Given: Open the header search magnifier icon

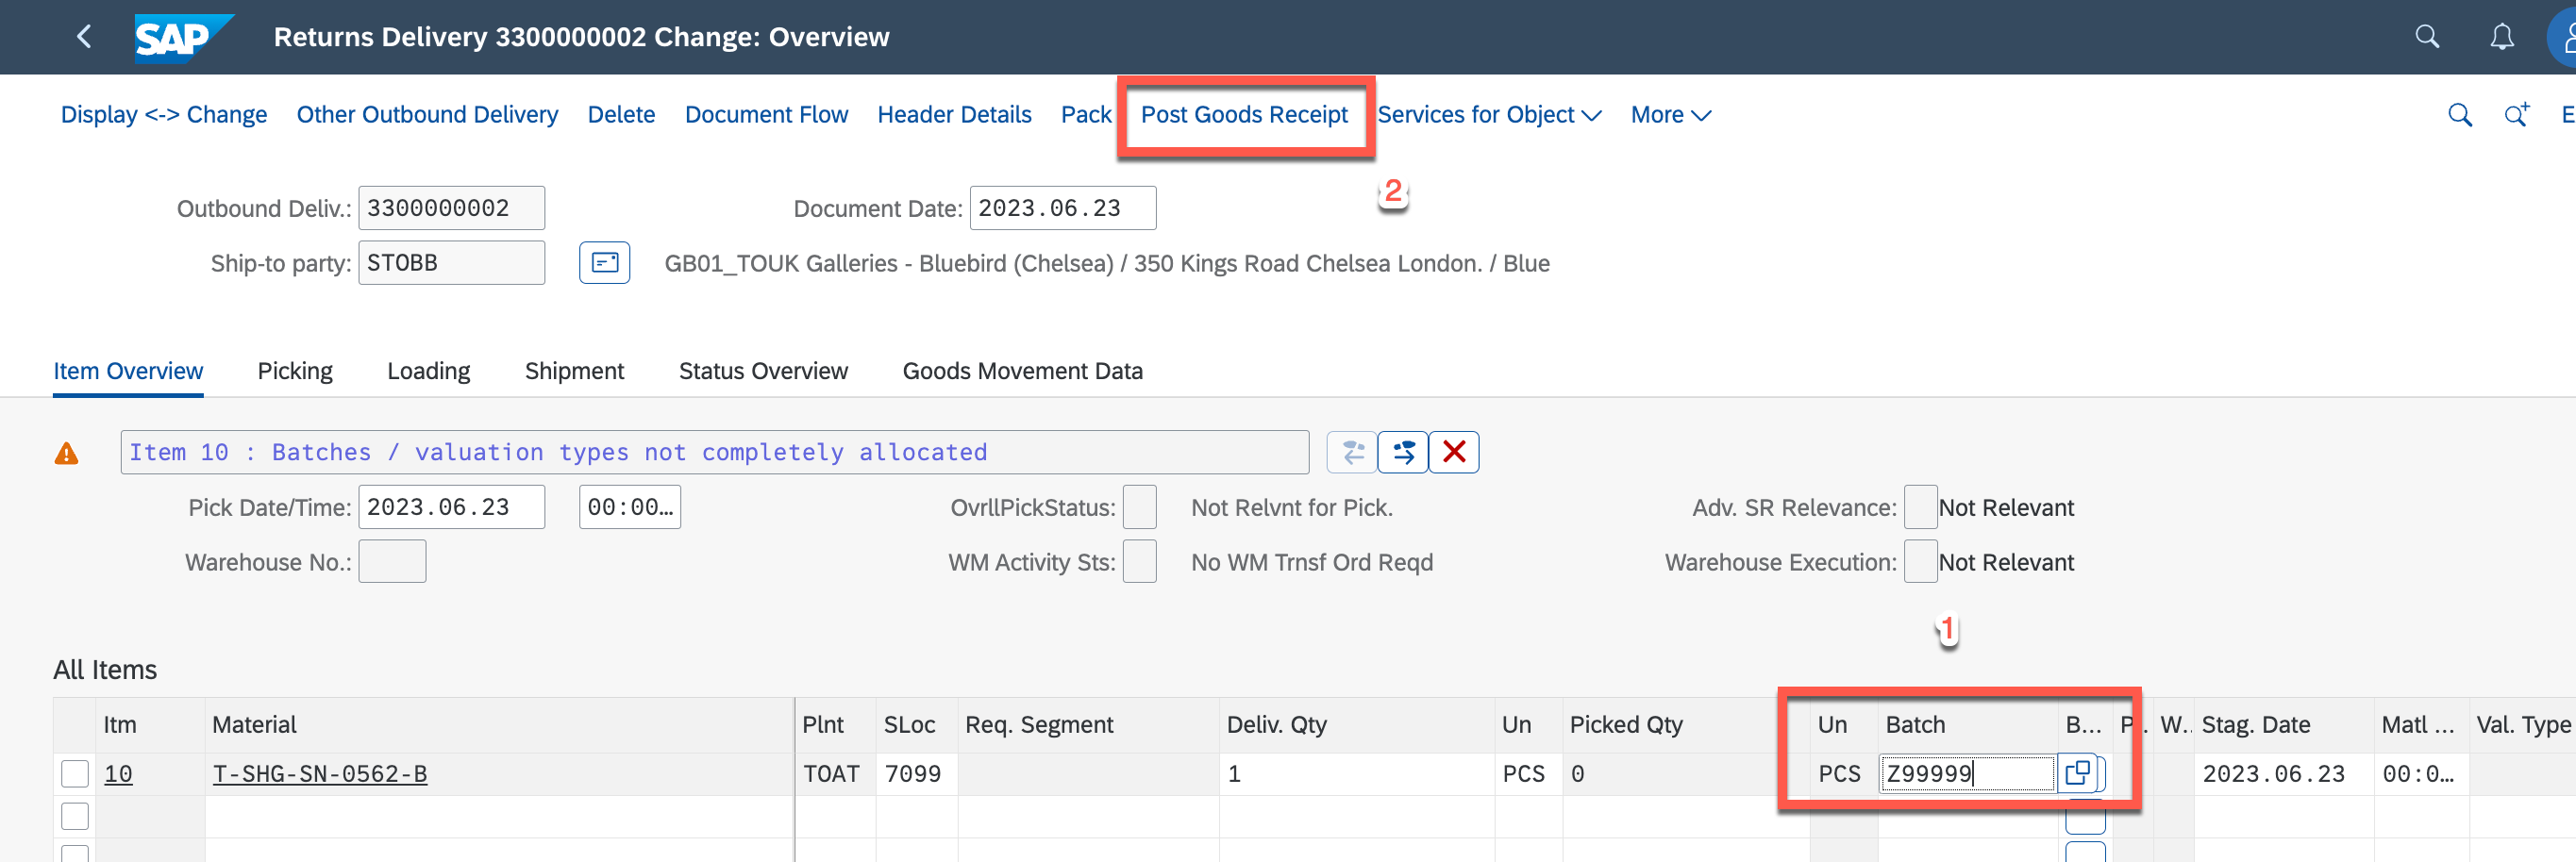Looking at the screenshot, I should click(x=2426, y=37).
